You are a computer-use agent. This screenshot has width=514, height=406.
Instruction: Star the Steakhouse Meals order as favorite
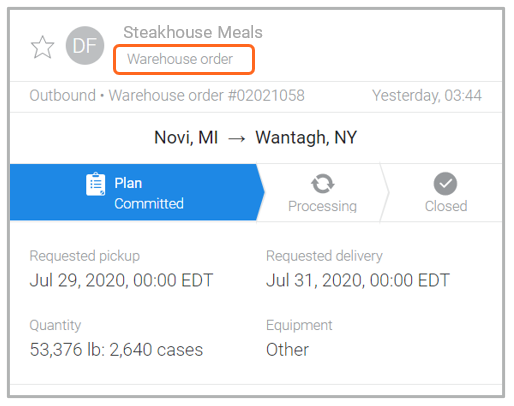pyautogui.click(x=42, y=47)
